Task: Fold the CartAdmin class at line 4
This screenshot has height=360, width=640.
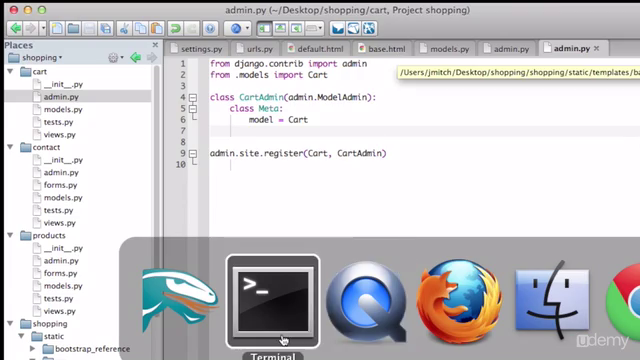Action: coord(193,98)
